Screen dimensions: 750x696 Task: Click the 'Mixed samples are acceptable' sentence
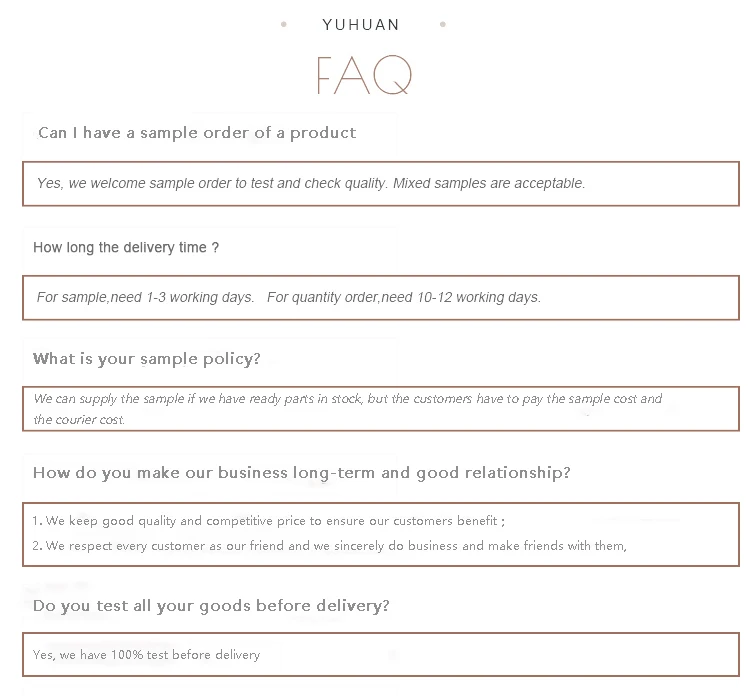(489, 184)
